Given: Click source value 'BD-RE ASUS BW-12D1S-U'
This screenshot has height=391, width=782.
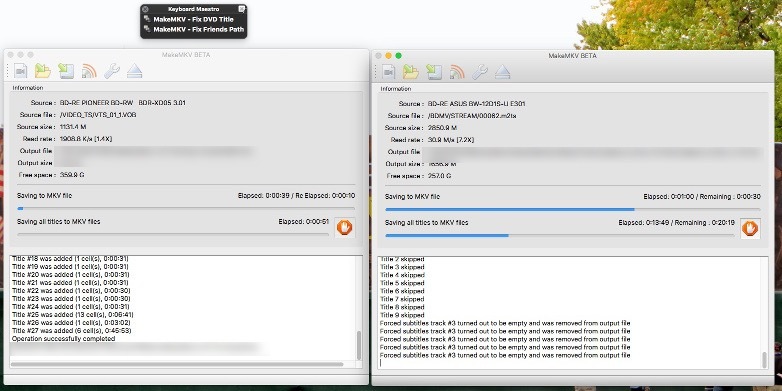Looking at the screenshot, I should (x=476, y=104).
